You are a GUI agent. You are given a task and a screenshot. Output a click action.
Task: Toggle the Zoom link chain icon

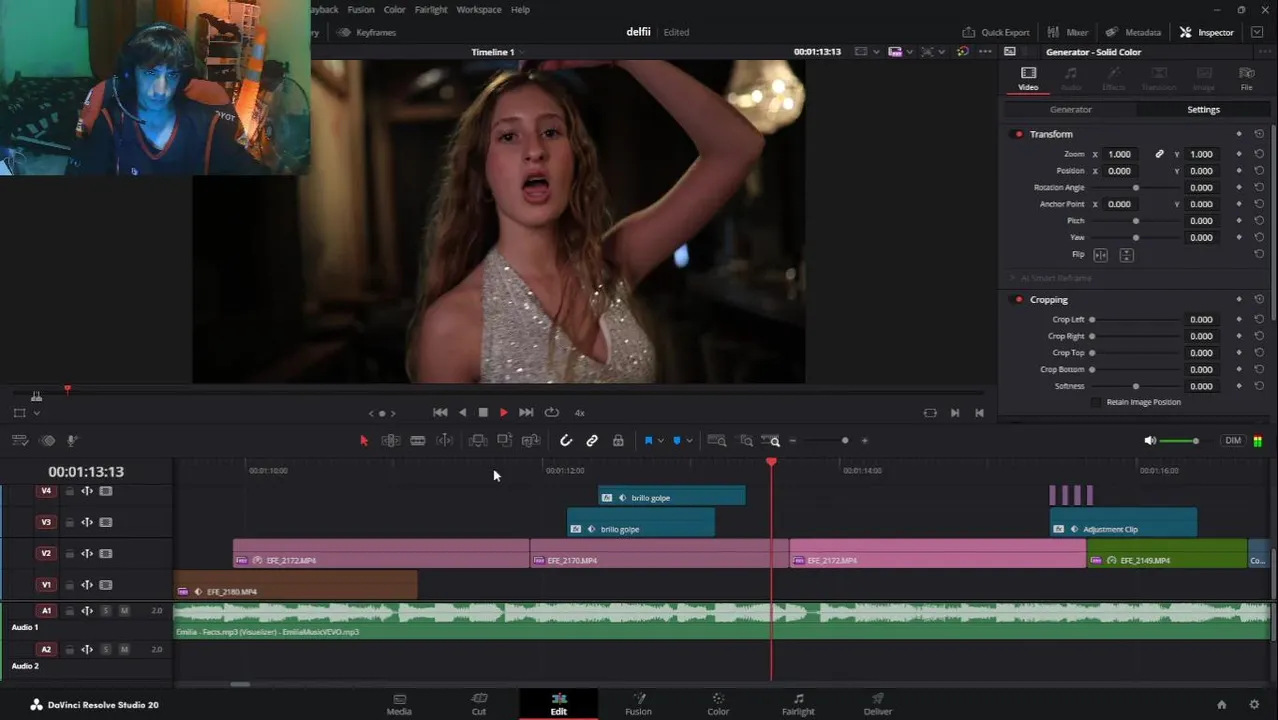(x=1159, y=154)
